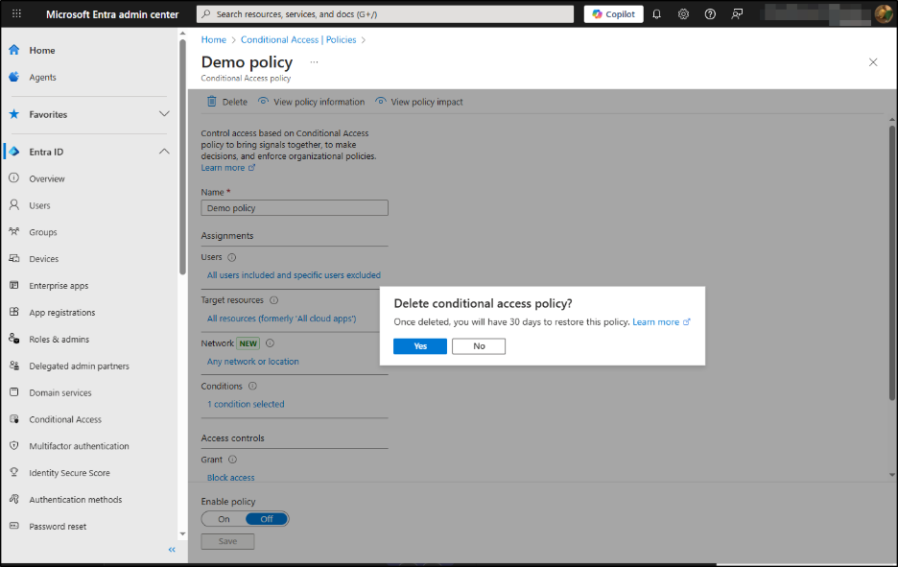Click the Delete trash icon
The width and height of the screenshot is (898, 567).
(x=211, y=101)
